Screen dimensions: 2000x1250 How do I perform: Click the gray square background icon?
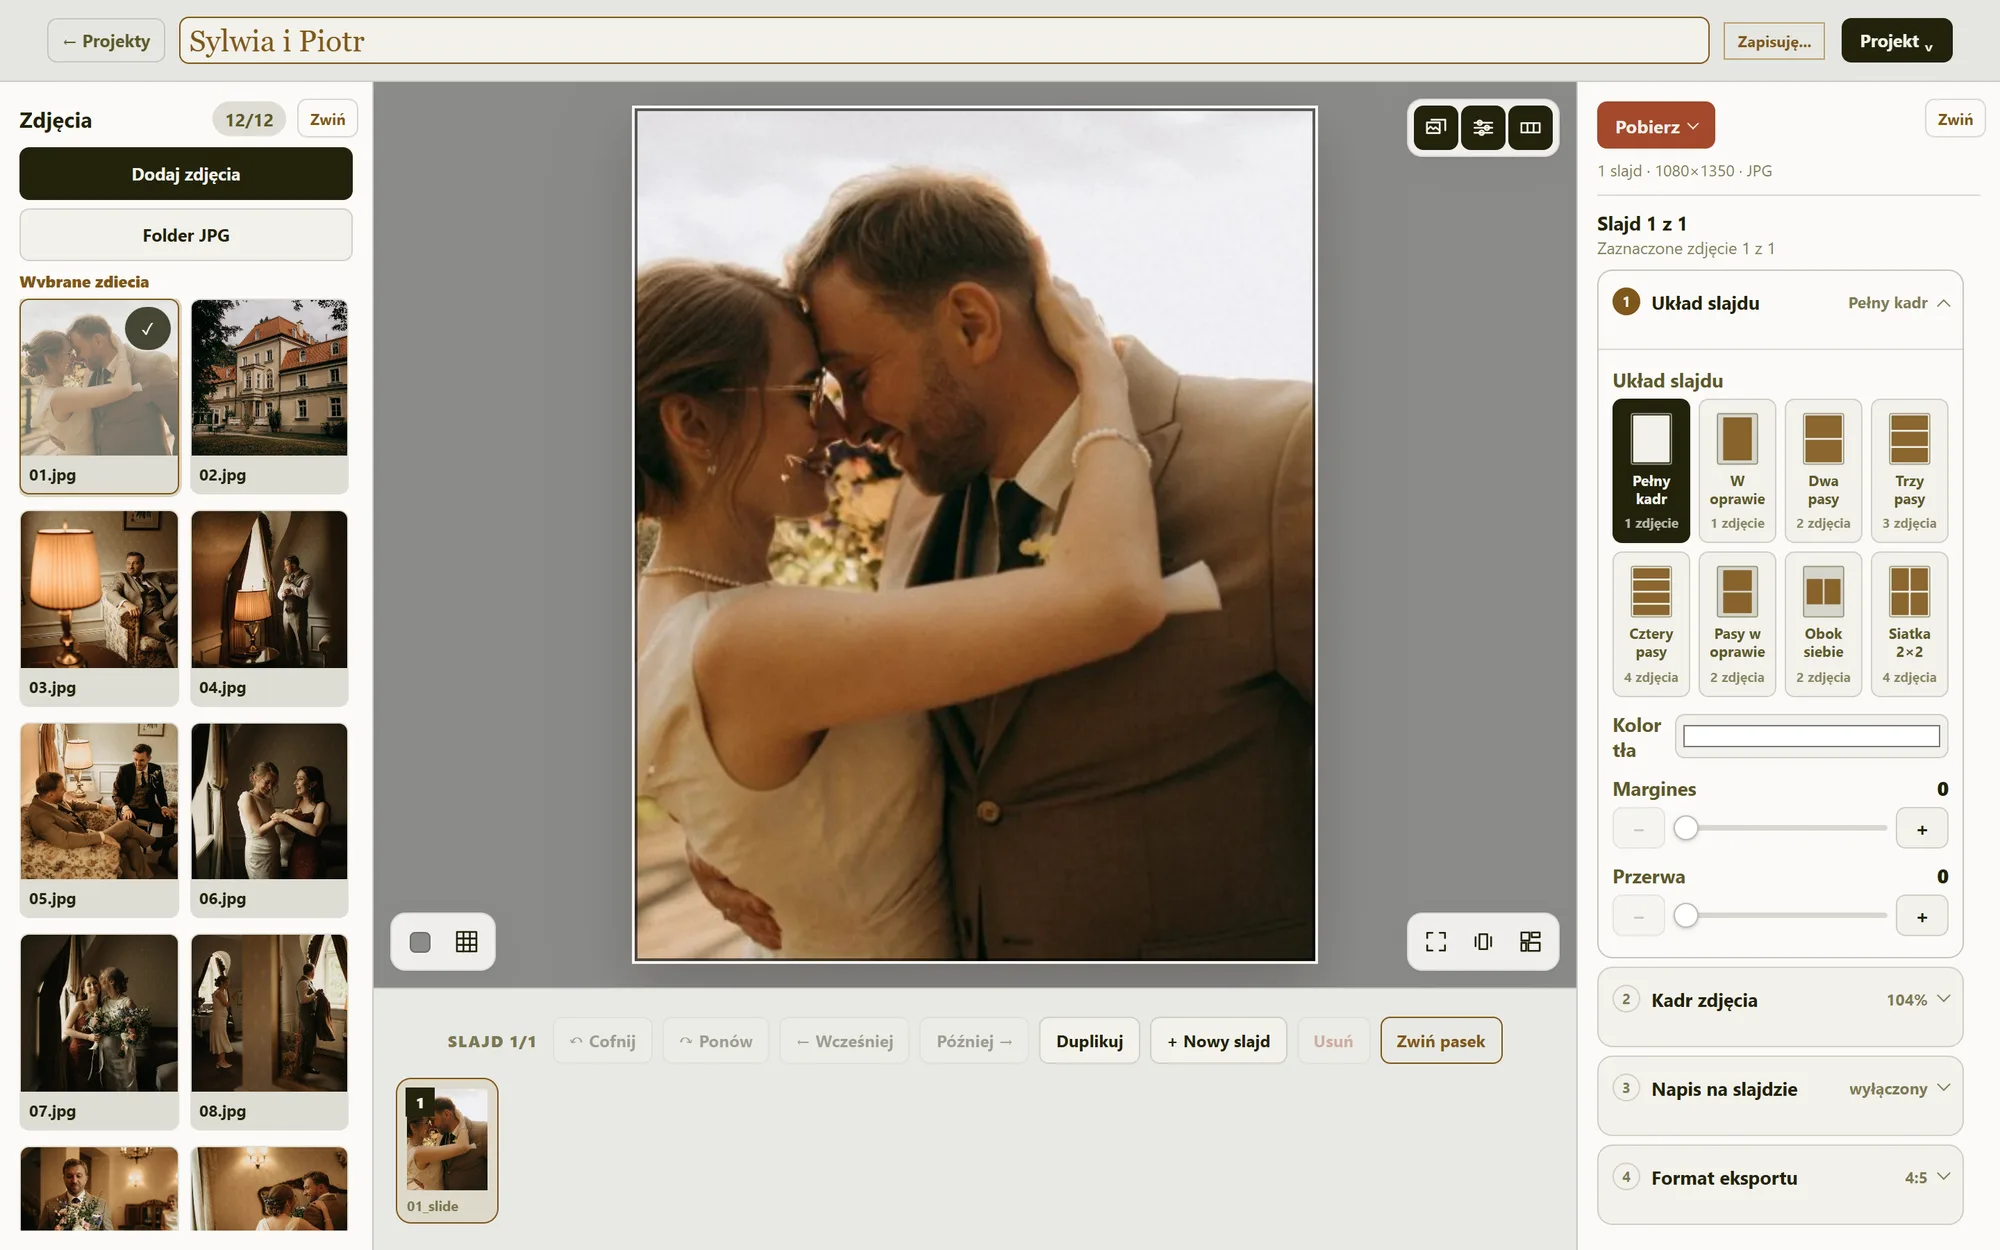tap(420, 942)
